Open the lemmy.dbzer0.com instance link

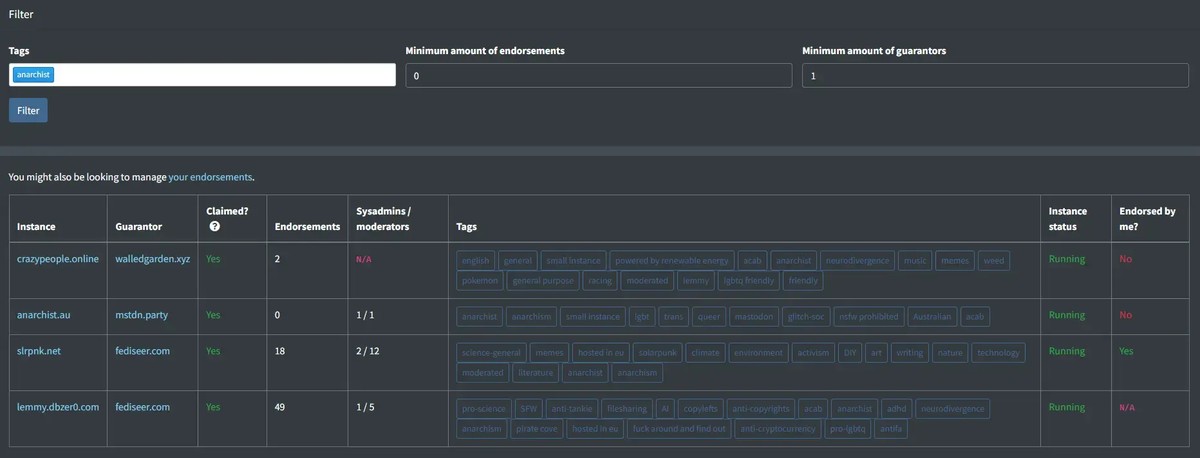58,407
